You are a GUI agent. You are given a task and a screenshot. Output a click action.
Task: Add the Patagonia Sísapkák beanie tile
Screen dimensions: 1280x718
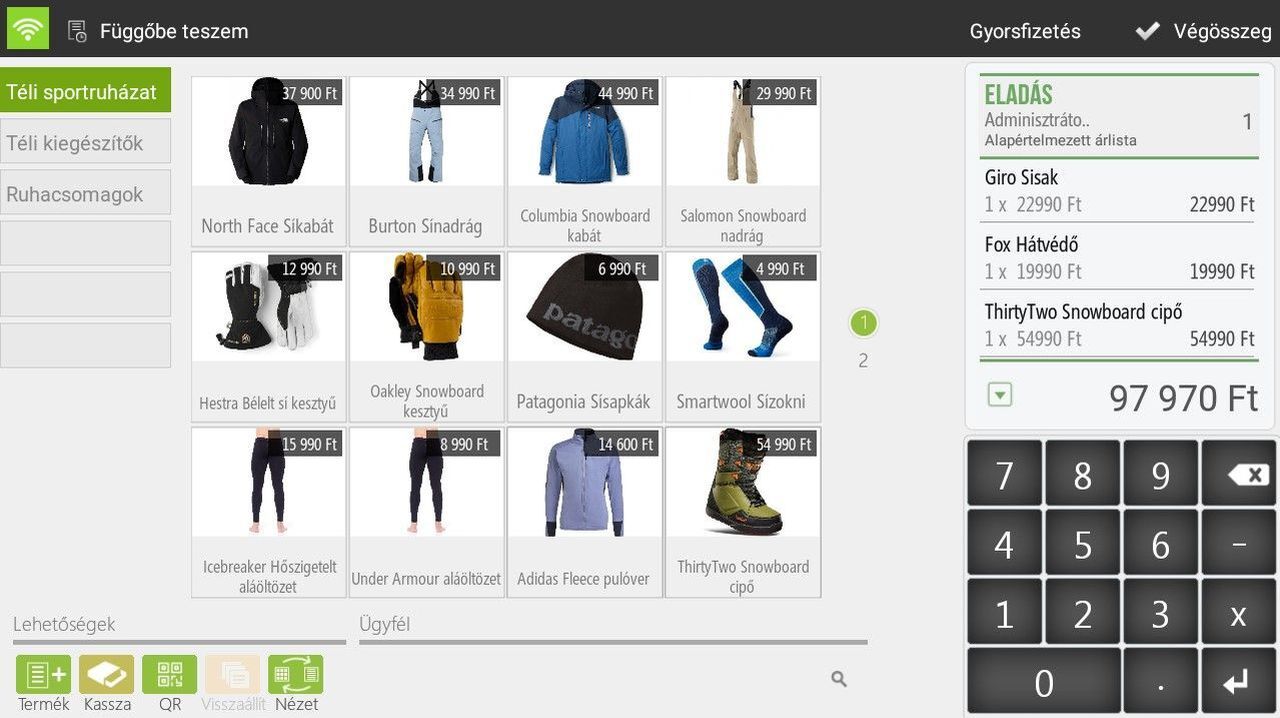tap(584, 336)
